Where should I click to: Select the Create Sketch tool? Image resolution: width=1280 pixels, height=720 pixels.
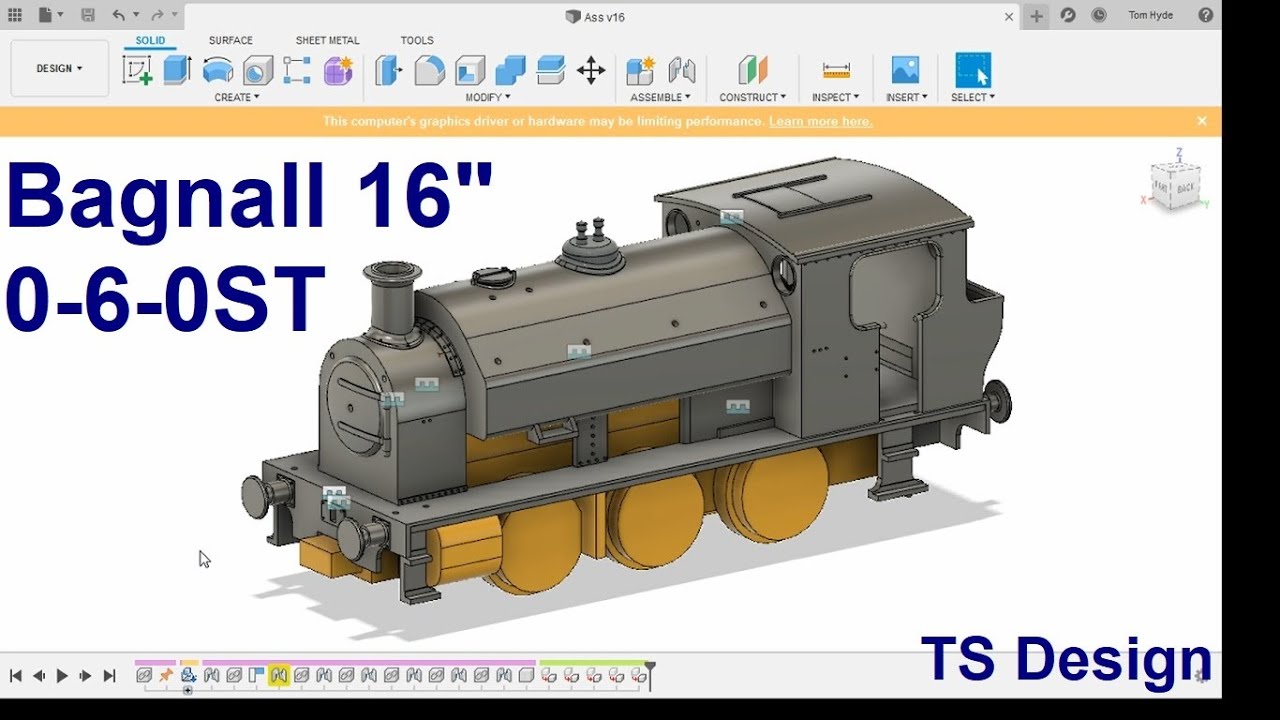(137, 70)
